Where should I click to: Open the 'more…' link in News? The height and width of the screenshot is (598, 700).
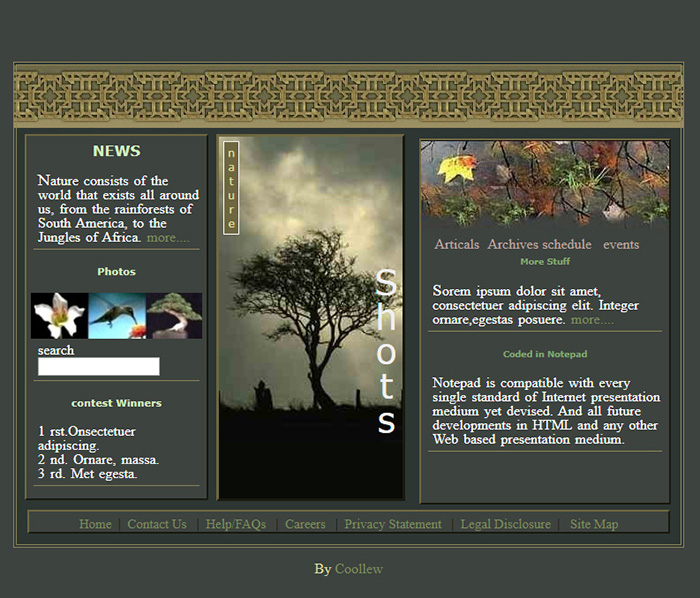167,238
